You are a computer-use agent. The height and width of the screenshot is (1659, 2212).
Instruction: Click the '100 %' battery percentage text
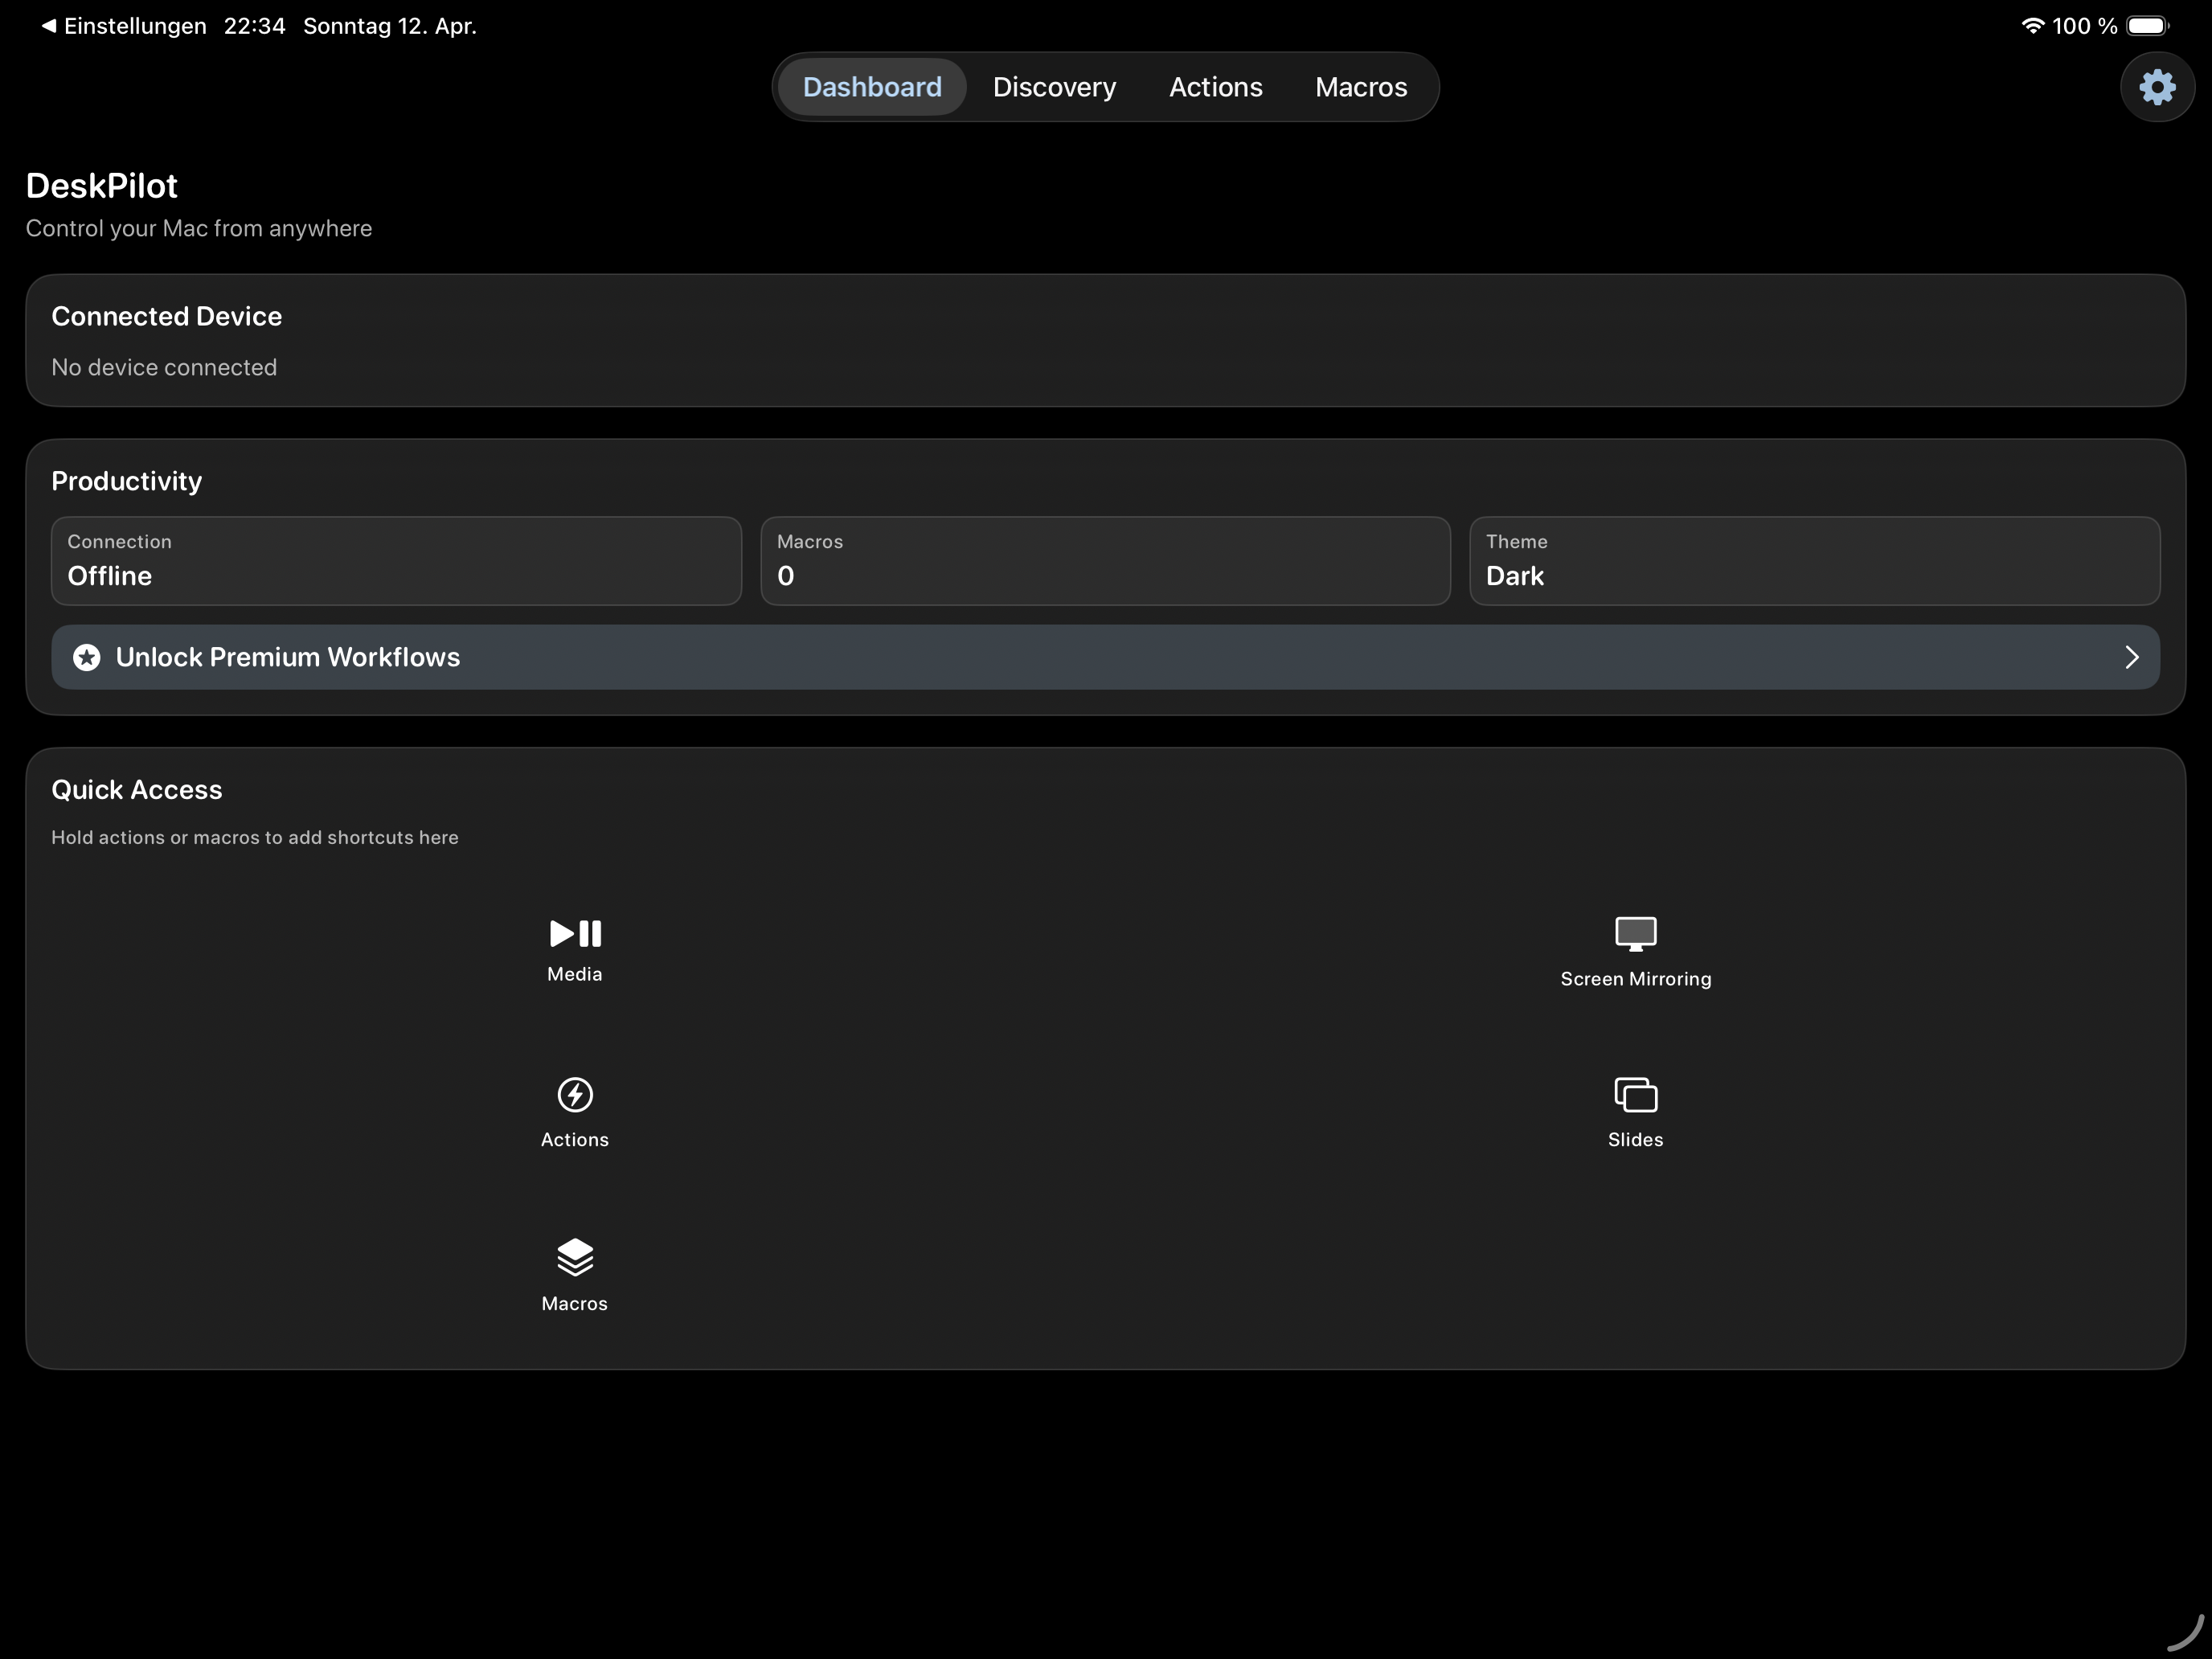[2084, 26]
